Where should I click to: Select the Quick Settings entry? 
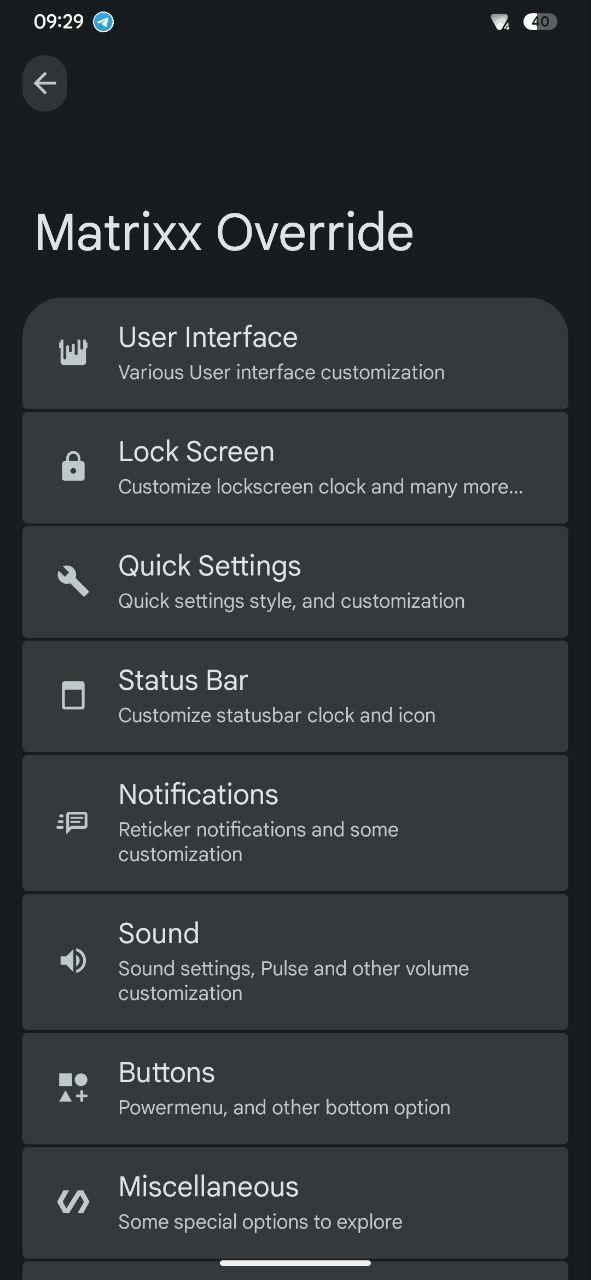tap(295, 581)
